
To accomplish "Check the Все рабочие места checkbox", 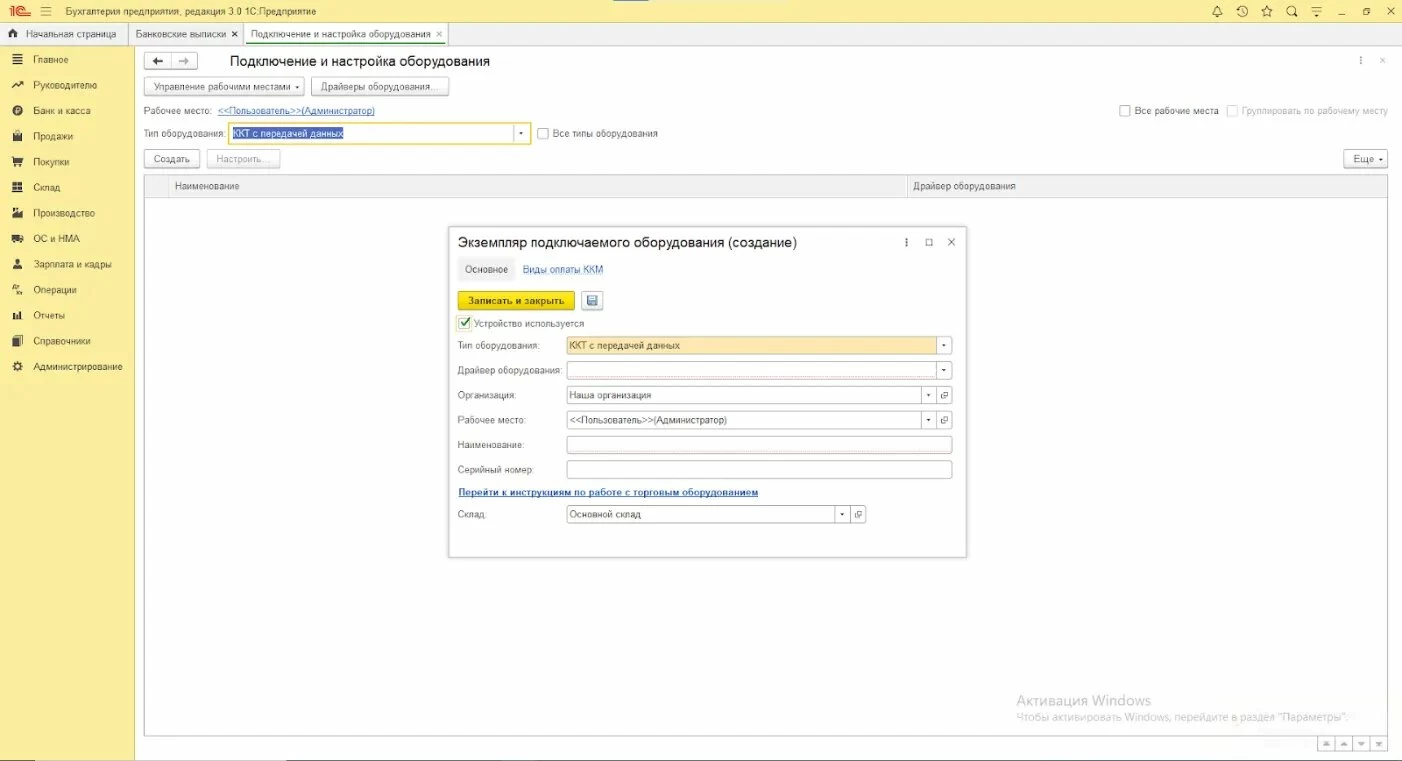I will tap(1125, 111).
